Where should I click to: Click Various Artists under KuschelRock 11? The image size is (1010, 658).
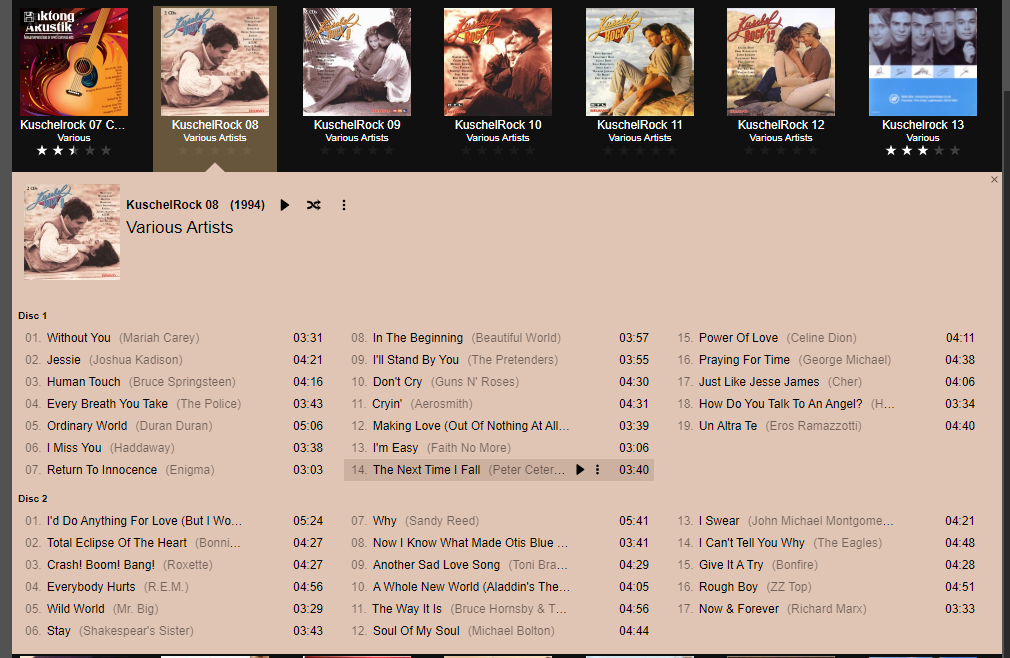[640, 138]
